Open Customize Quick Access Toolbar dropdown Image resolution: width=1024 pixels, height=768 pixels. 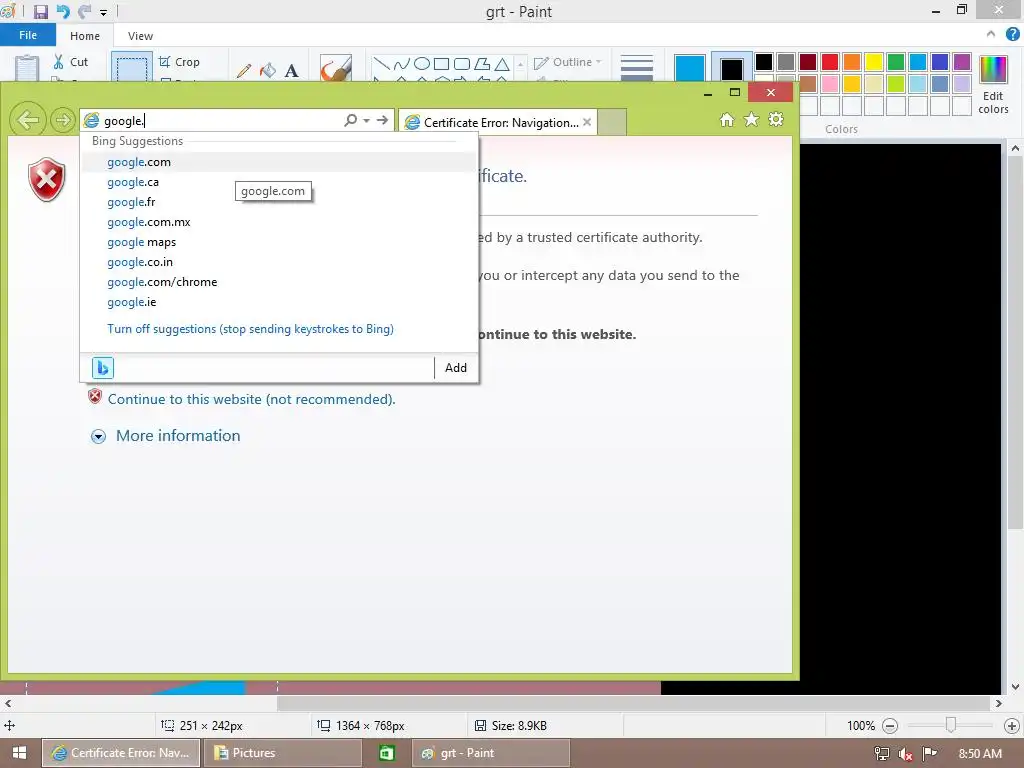pos(103,12)
